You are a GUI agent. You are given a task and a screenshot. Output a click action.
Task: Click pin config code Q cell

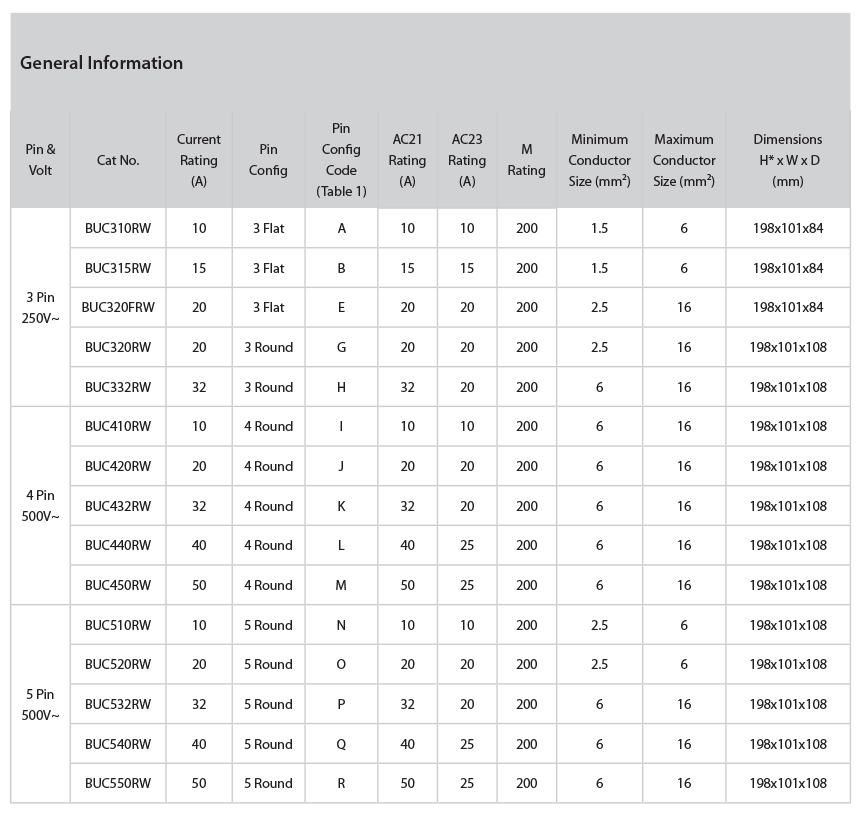[x=341, y=744]
